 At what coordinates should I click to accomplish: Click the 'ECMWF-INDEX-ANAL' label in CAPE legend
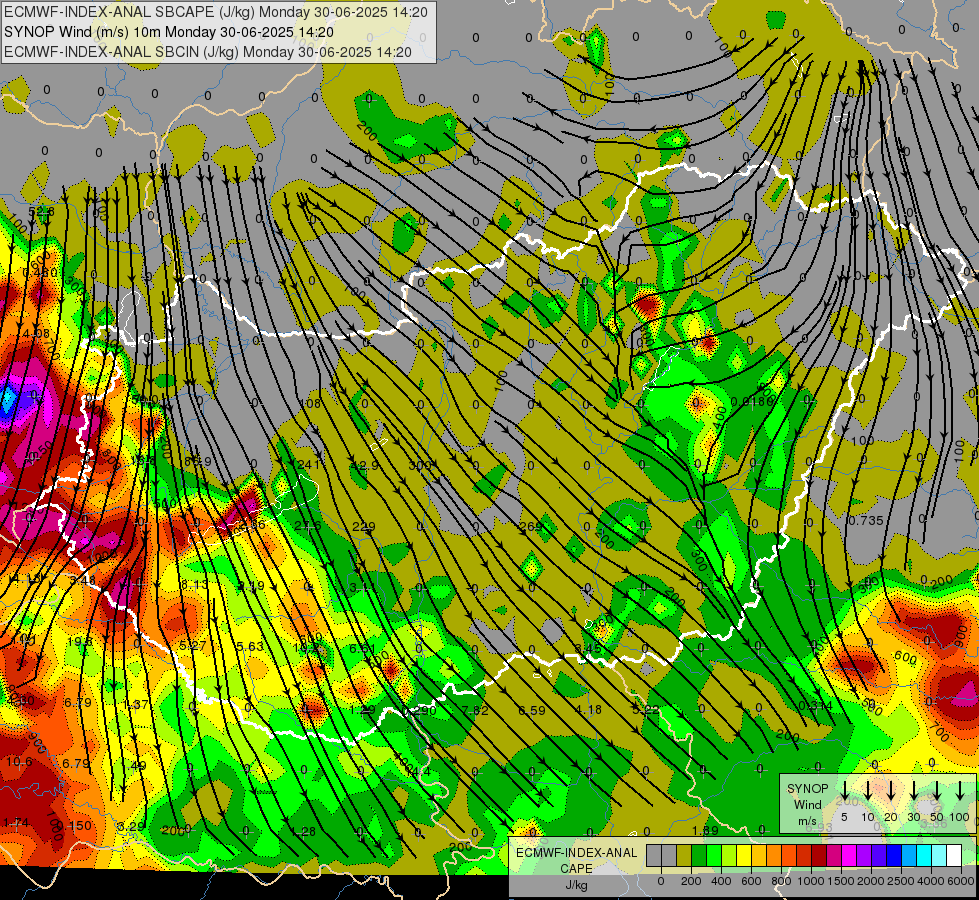tap(576, 853)
